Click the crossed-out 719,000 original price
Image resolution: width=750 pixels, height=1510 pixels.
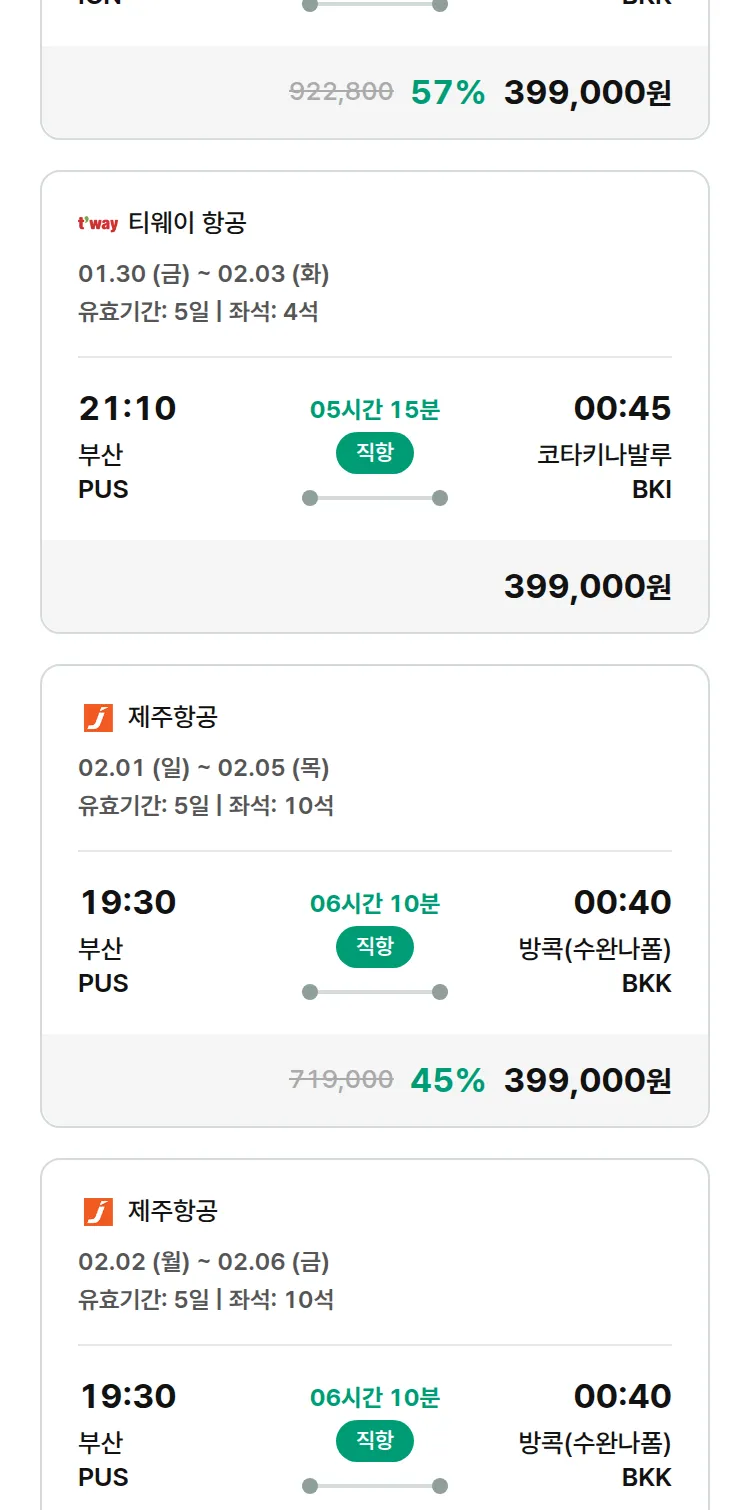pyautogui.click(x=341, y=1080)
